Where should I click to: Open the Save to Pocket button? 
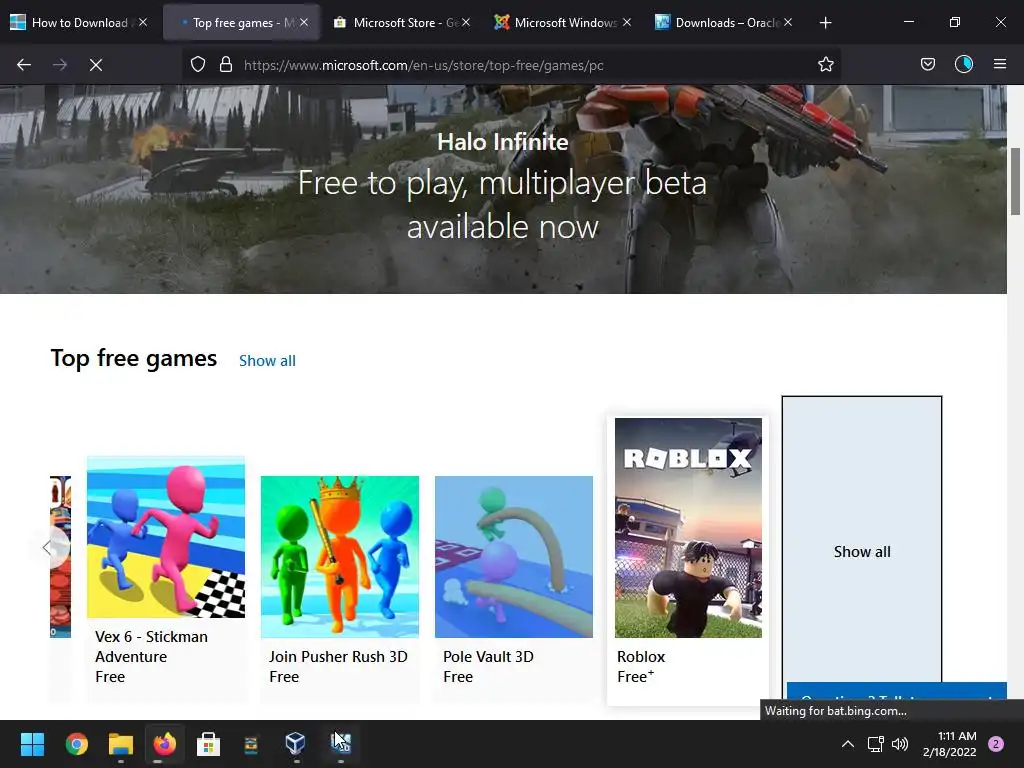click(x=927, y=64)
